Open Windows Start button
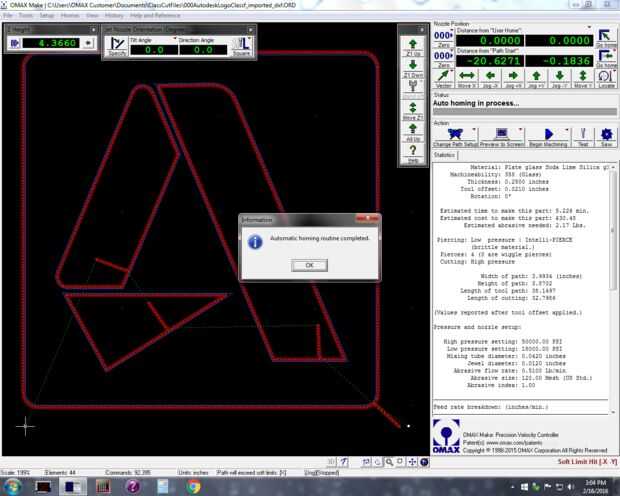Viewport: 620px width, 496px height. 12,486
